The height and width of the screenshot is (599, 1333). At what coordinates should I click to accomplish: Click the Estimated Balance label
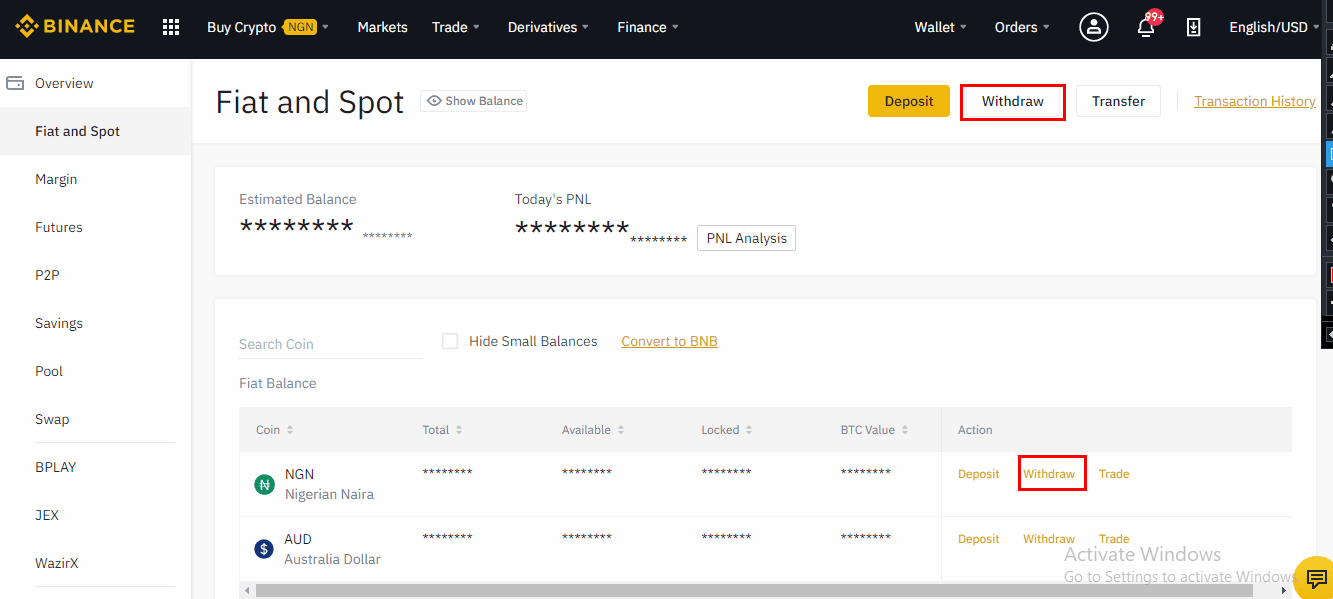click(x=297, y=199)
